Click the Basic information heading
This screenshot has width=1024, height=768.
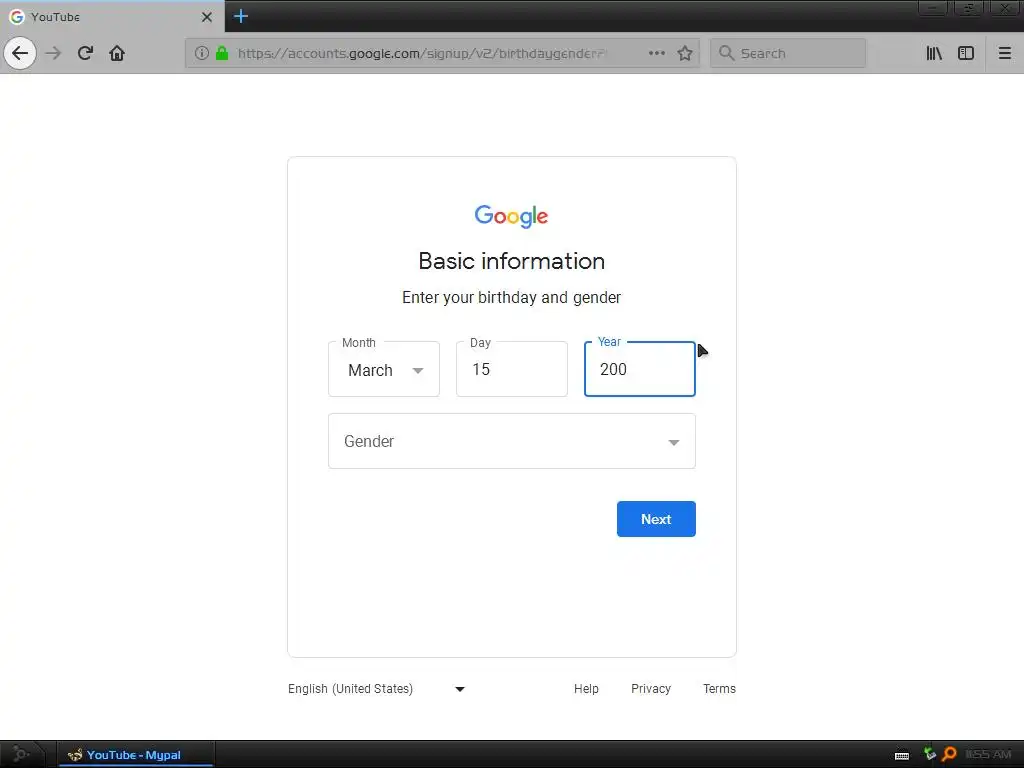511,261
